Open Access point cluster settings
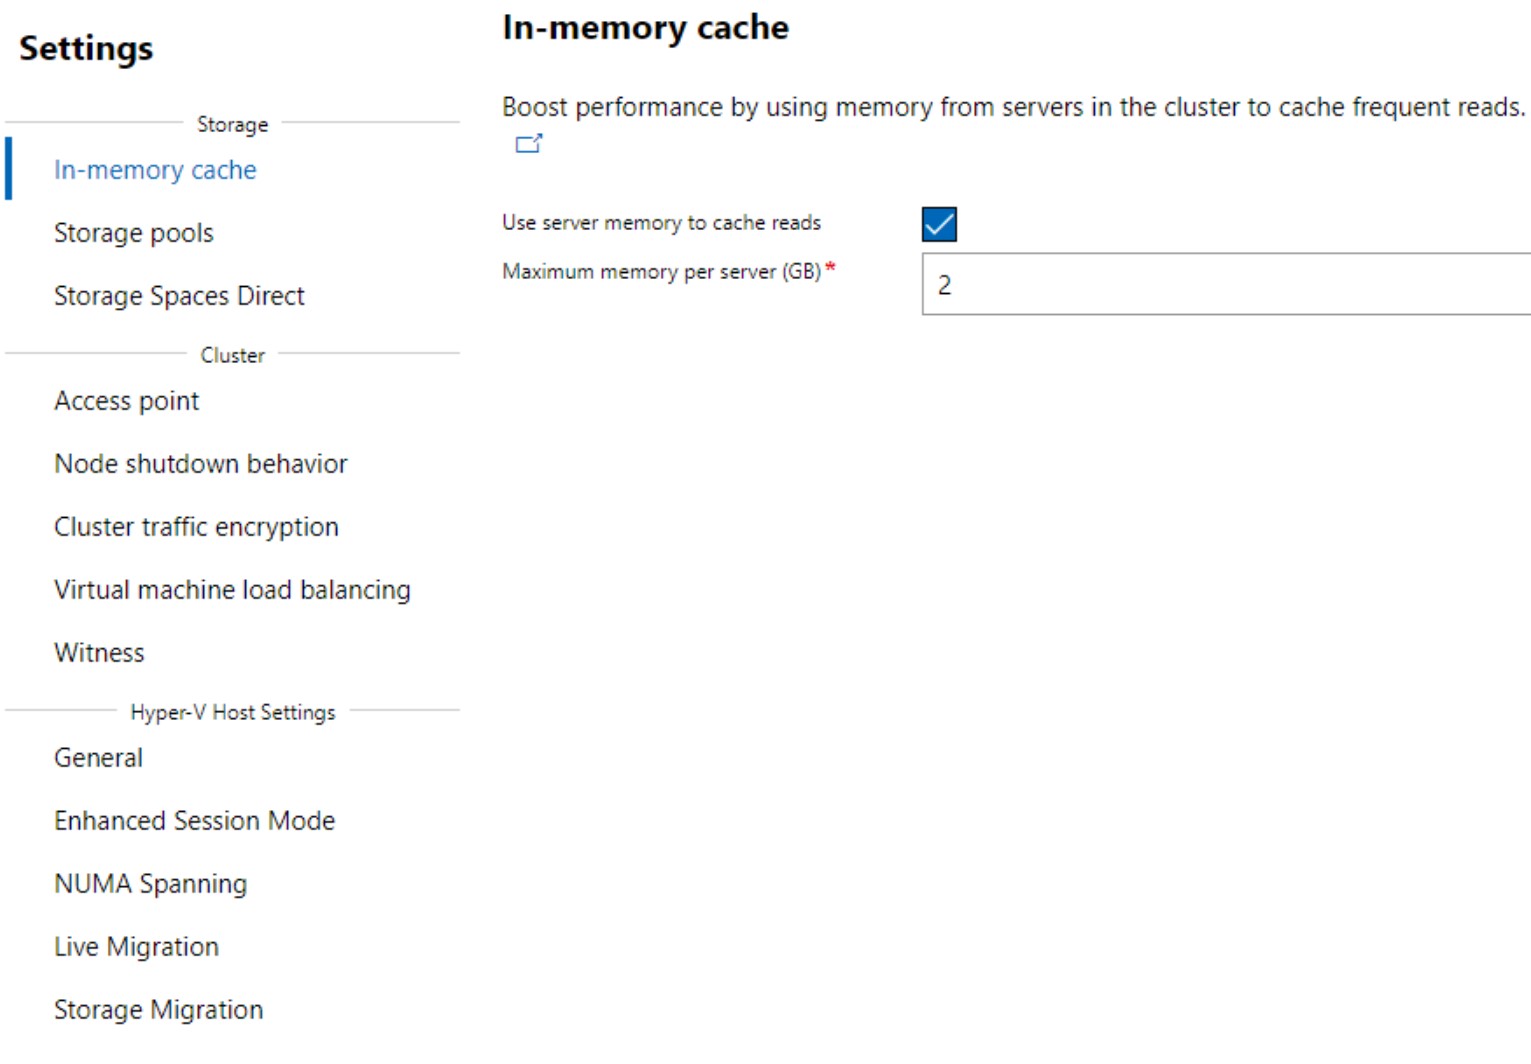Image resolution: width=1531 pixels, height=1064 pixels. [x=126, y=400]
